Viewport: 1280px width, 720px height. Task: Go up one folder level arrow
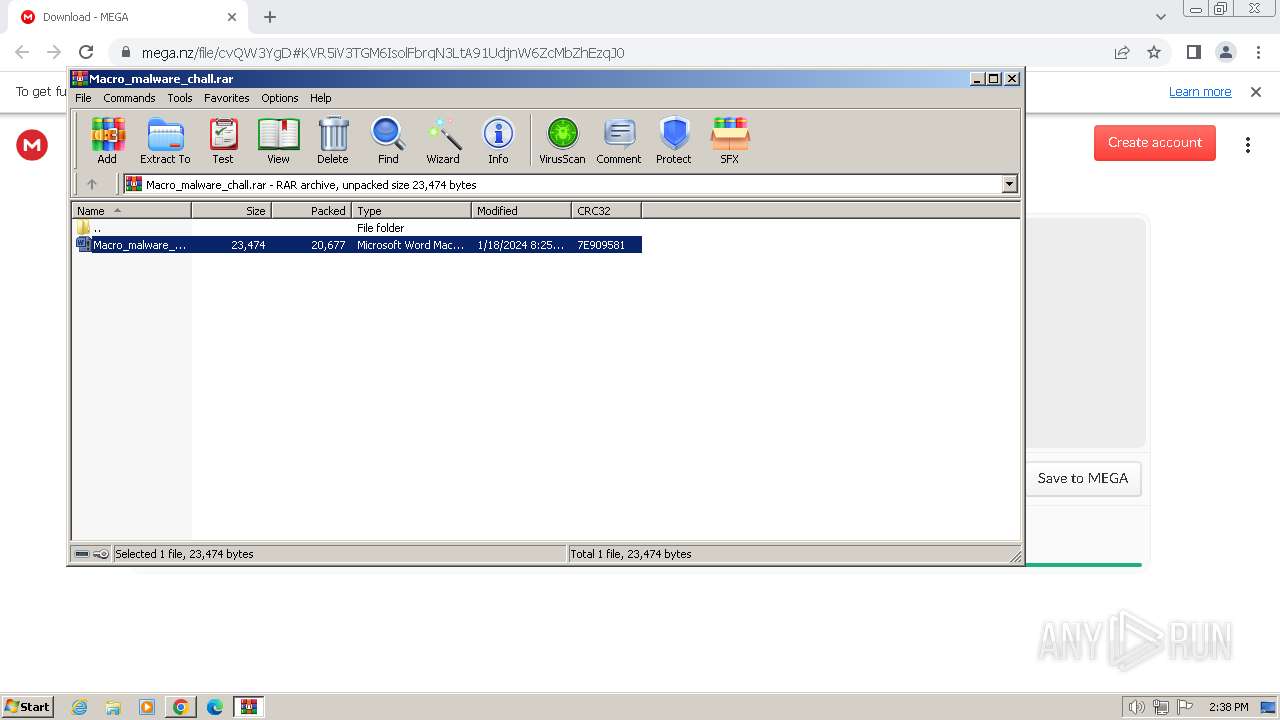(x=92, y=184)
